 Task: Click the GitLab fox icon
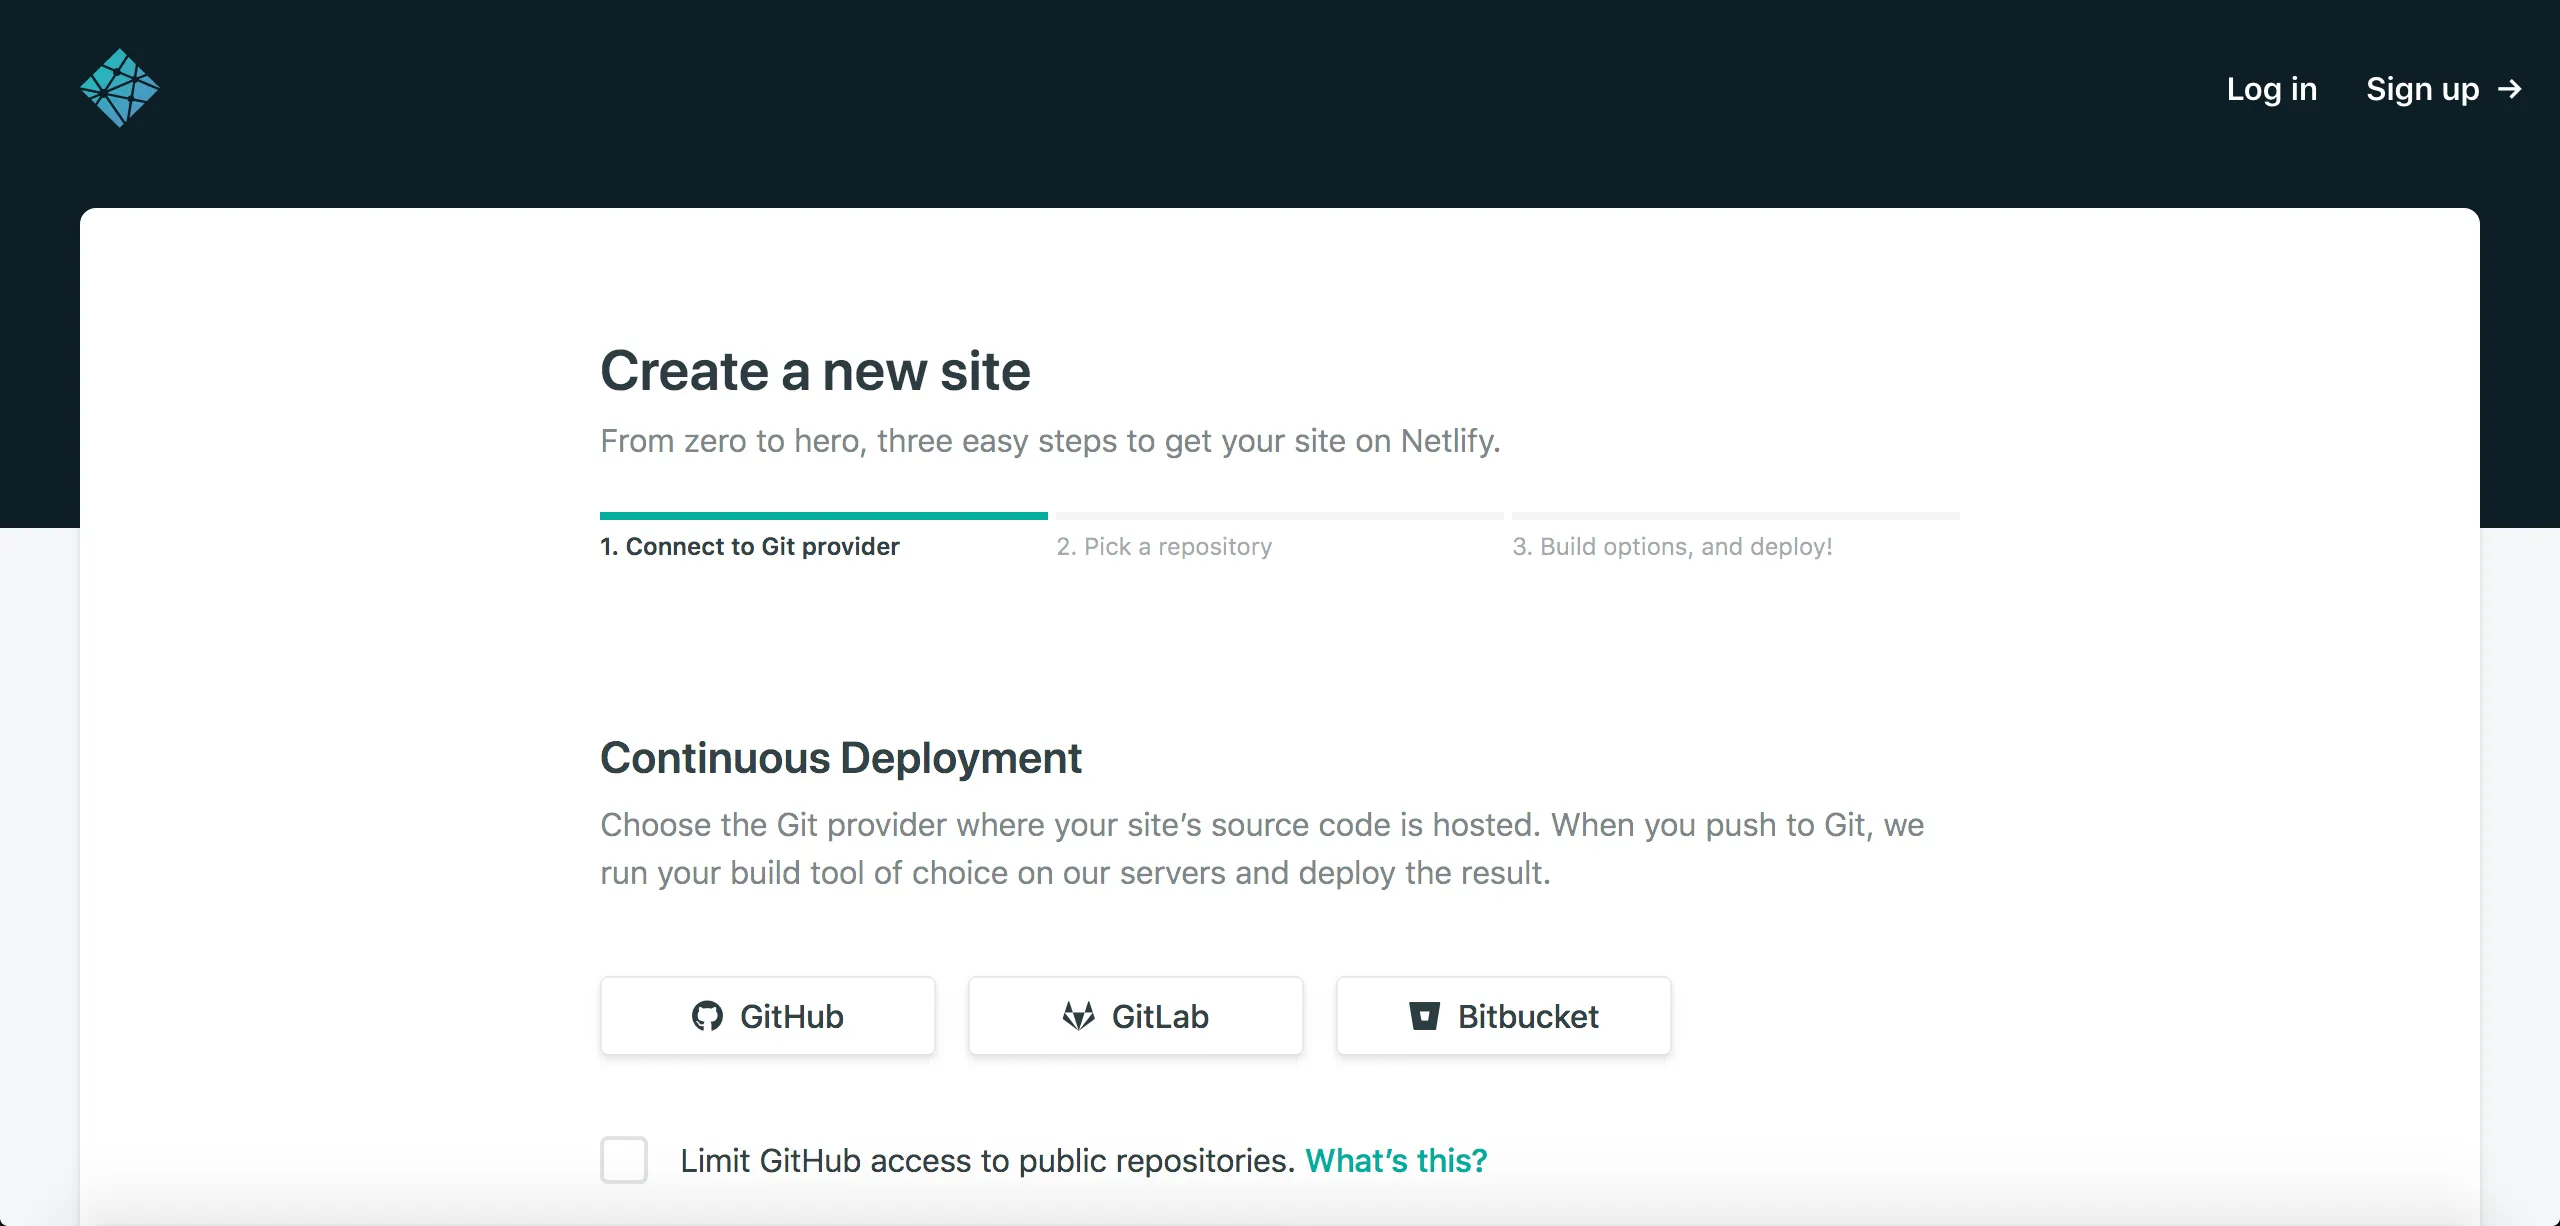1079,1016
